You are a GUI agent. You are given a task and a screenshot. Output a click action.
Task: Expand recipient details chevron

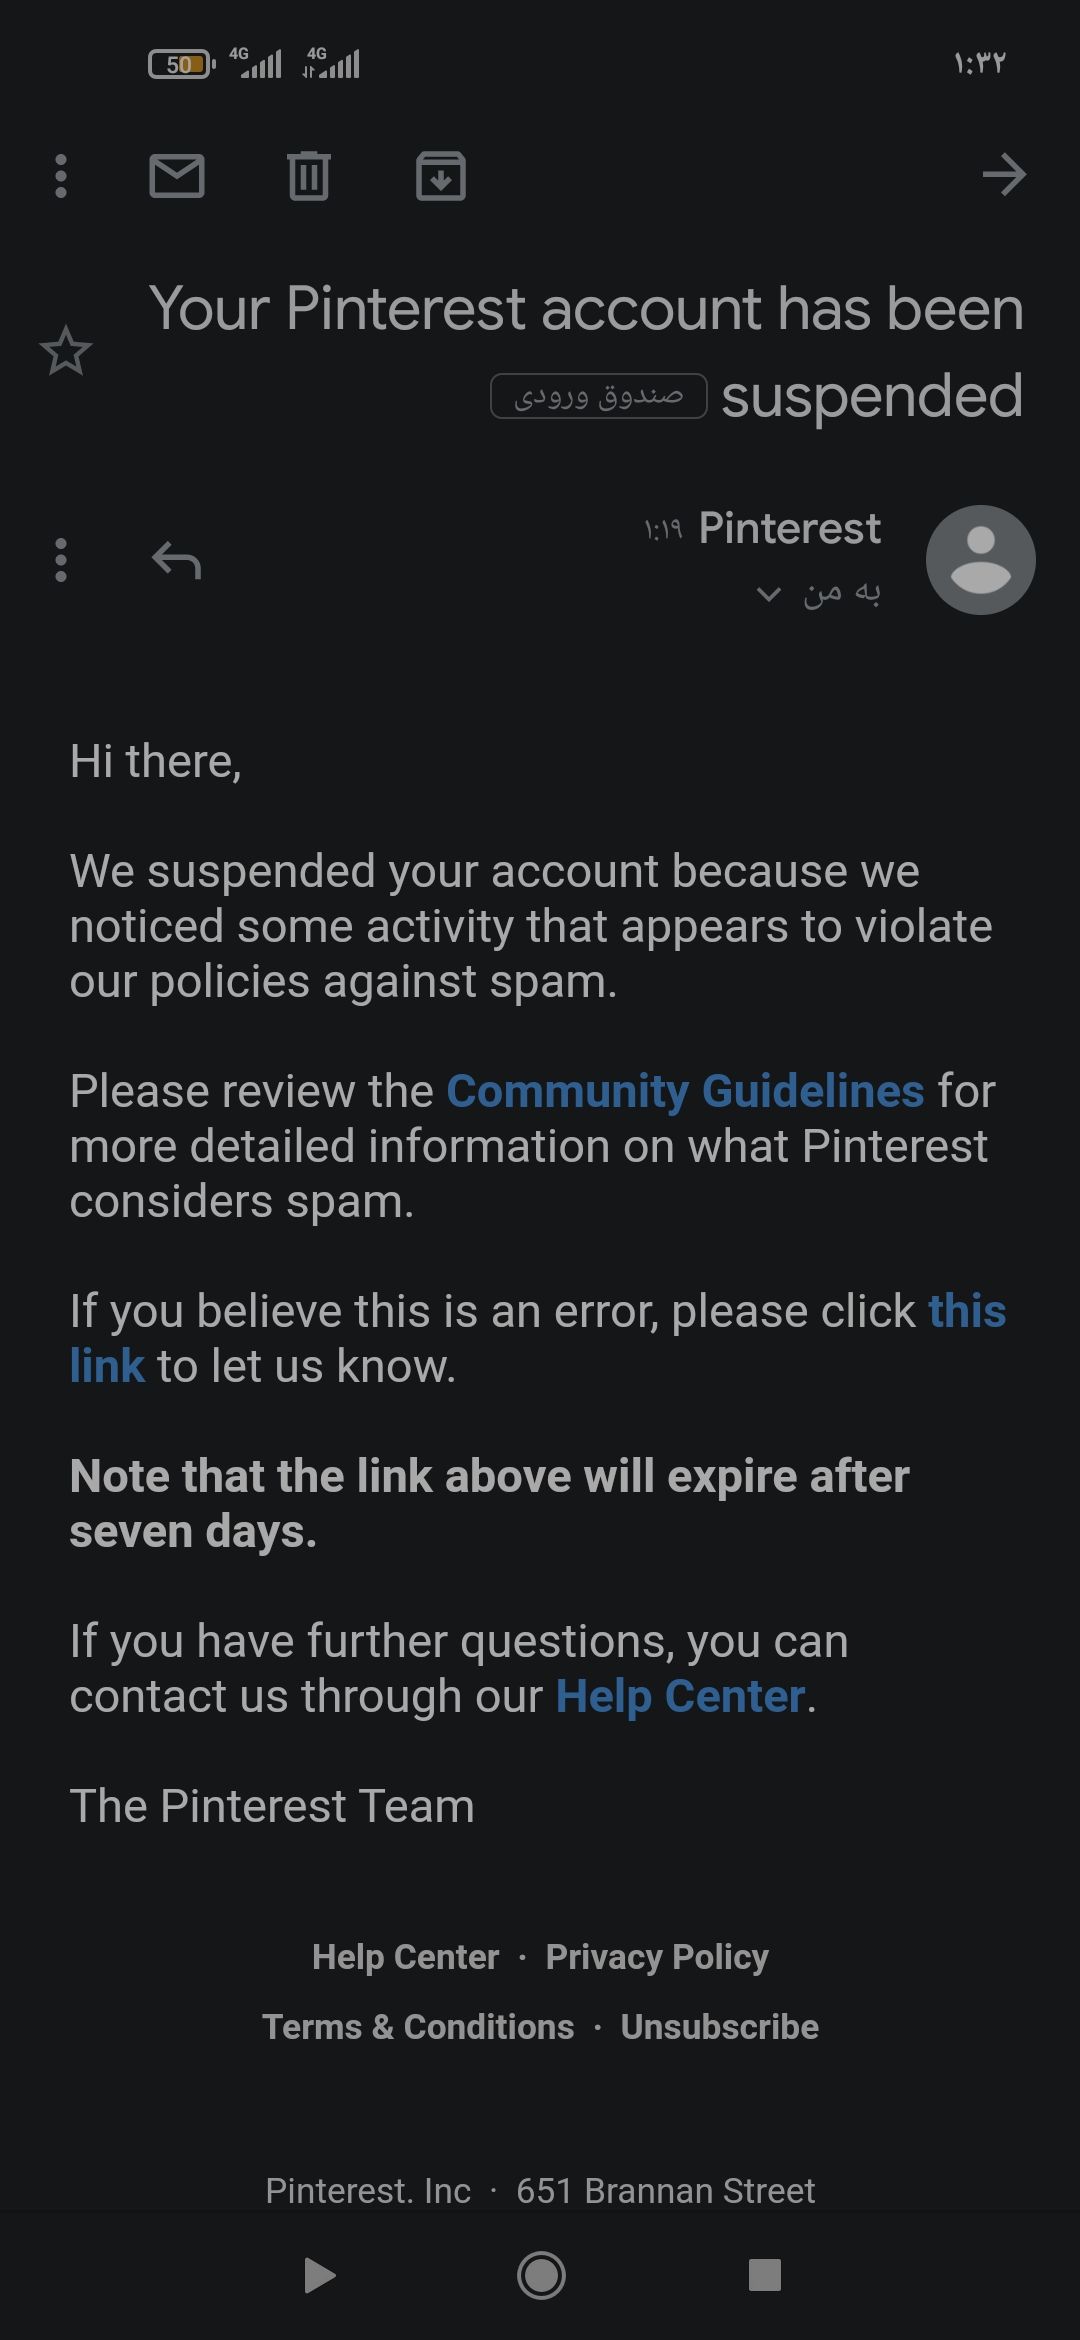(768, 594)
